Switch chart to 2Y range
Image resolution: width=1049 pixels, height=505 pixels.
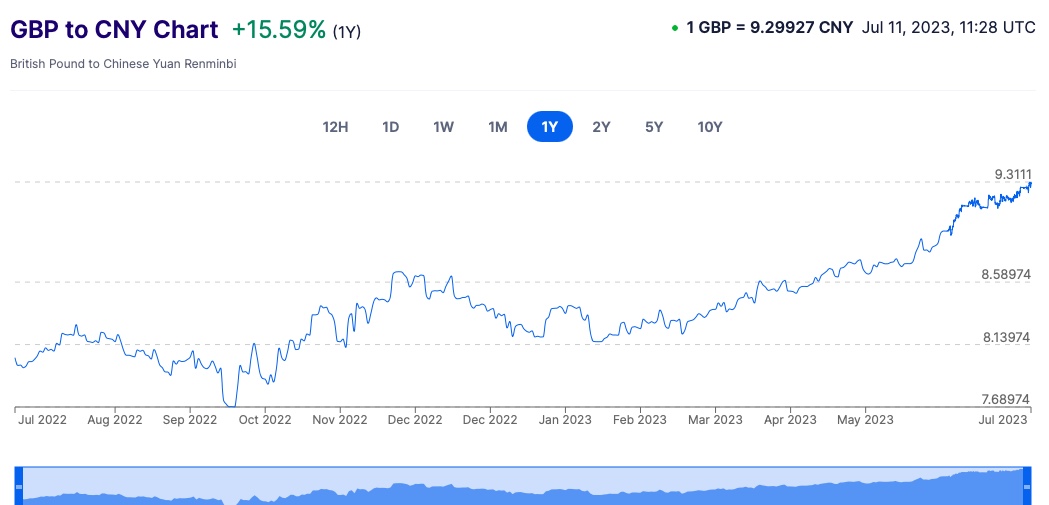(x=601, y=127)
